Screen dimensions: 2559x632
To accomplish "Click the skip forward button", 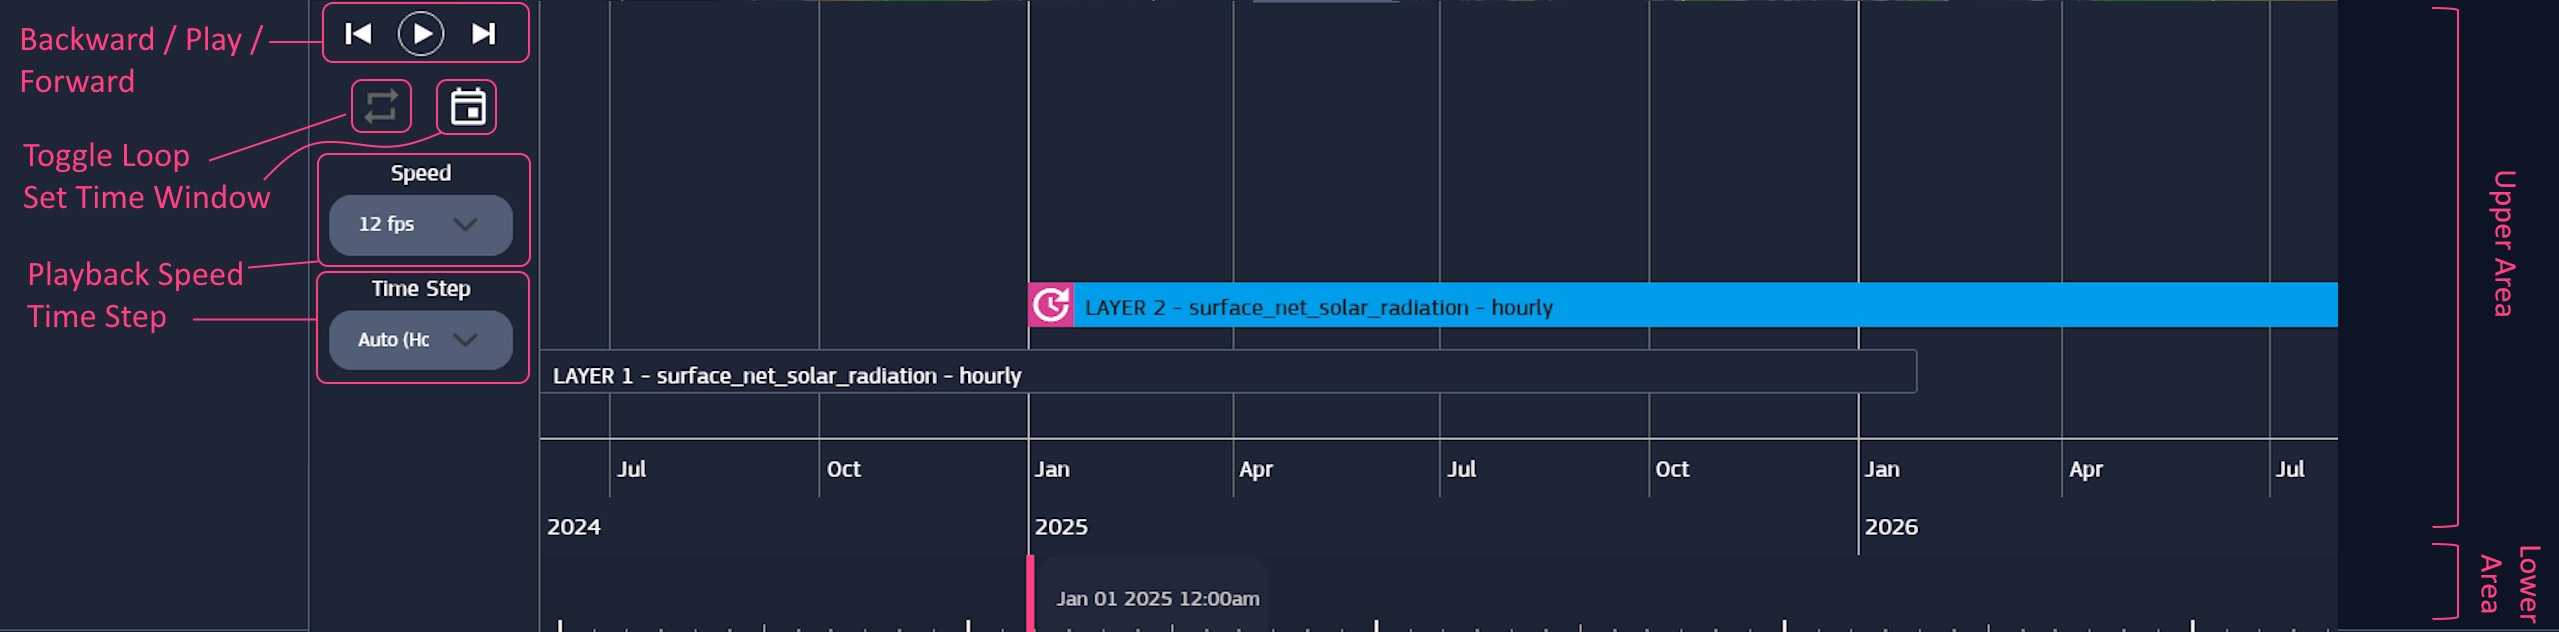I will pyautogui.click(x=484, y=34).
